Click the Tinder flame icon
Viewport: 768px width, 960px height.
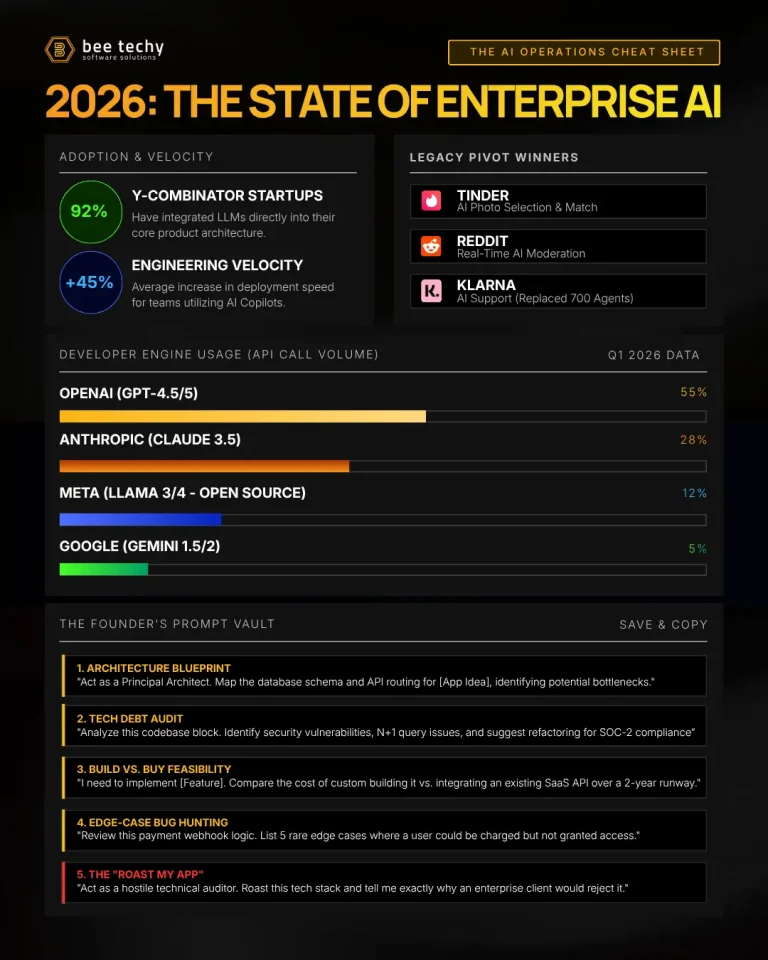pyautogui.click(x=431, y=200)
